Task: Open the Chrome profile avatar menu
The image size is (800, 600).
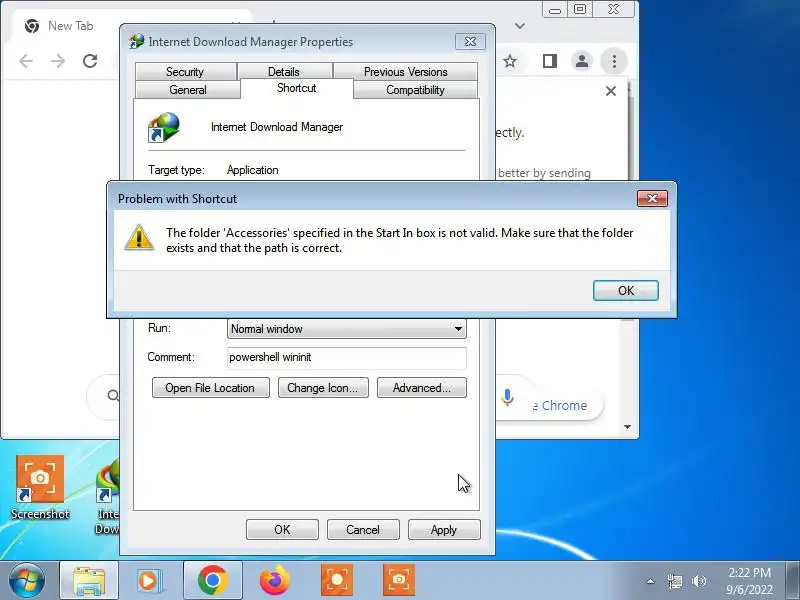Action: (582, 61)
